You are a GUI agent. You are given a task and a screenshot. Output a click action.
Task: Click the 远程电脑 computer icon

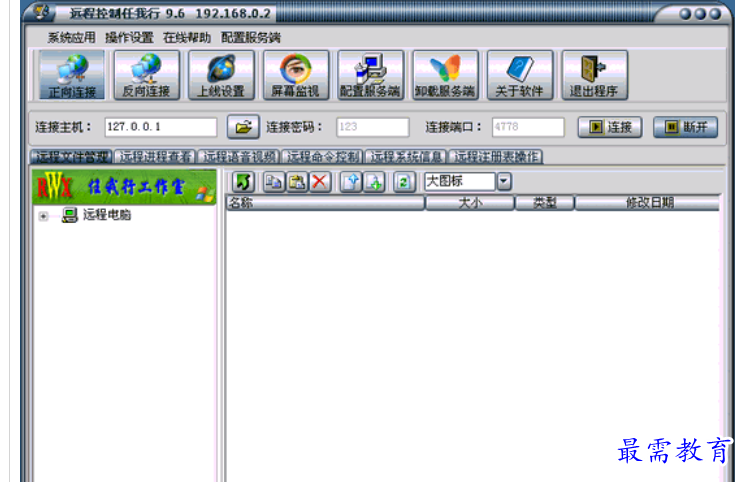click(x=70, y=216)
